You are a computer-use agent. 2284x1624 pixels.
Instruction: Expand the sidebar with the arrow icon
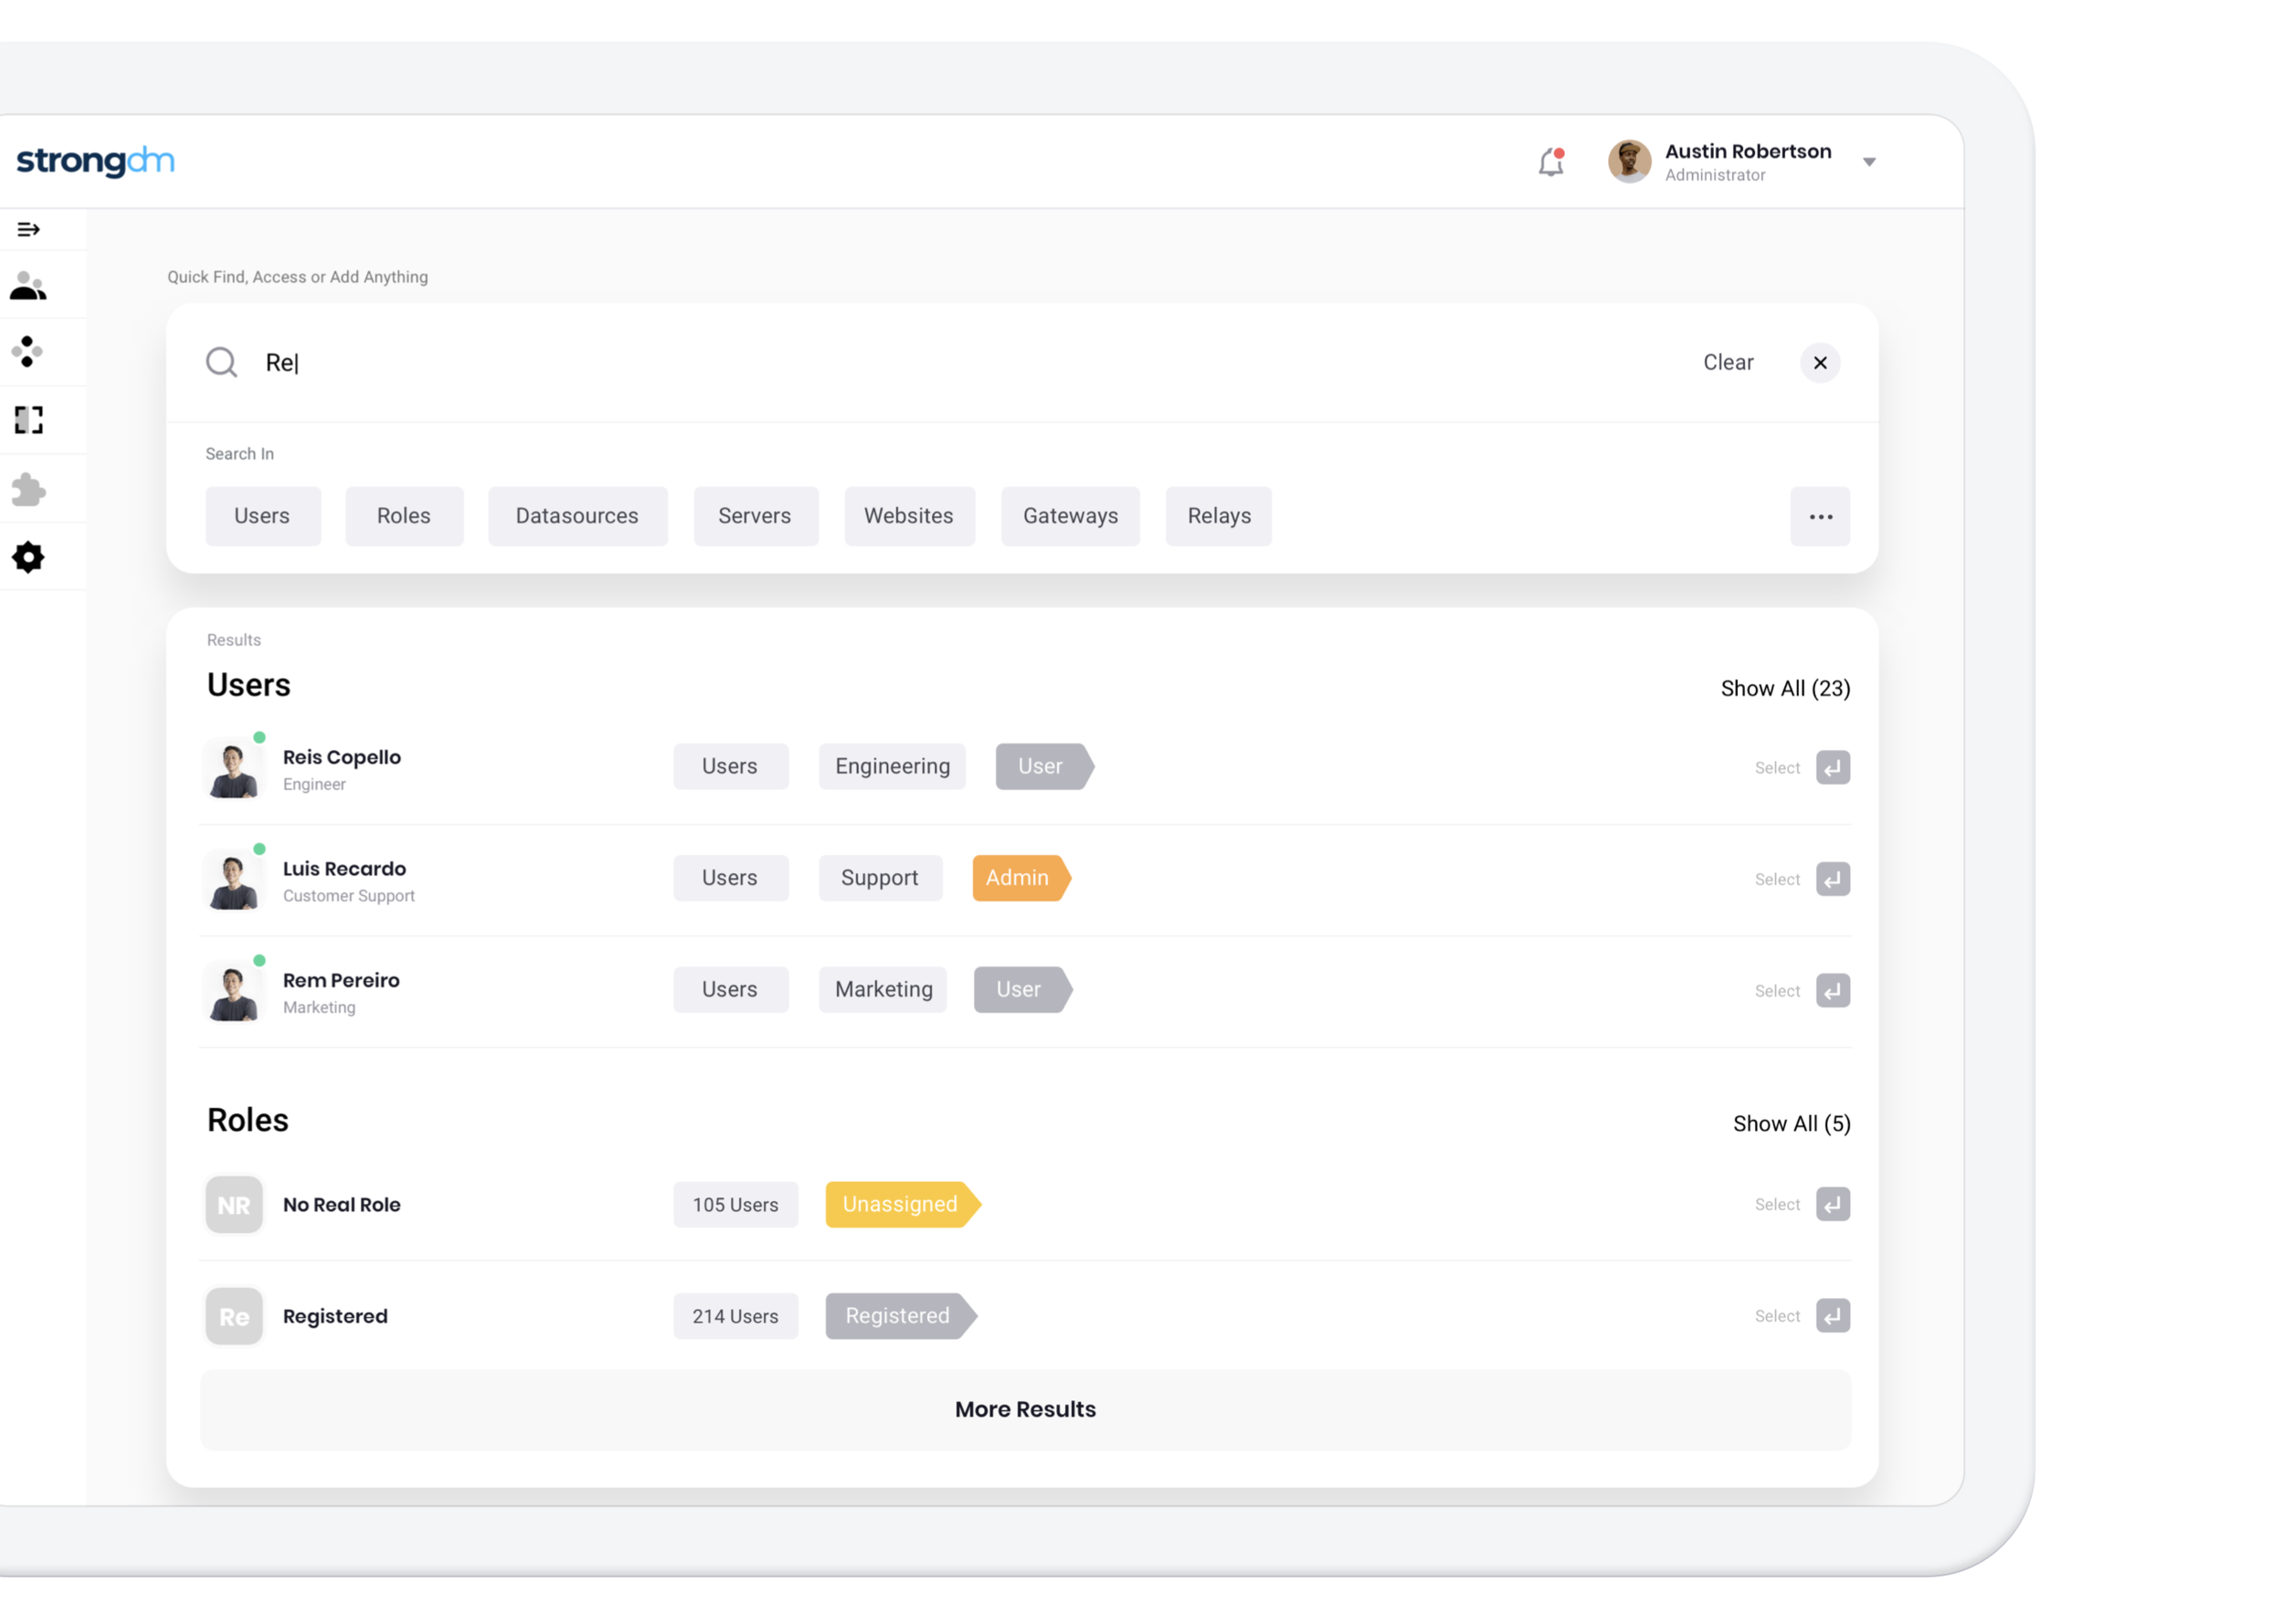[29, 230]
